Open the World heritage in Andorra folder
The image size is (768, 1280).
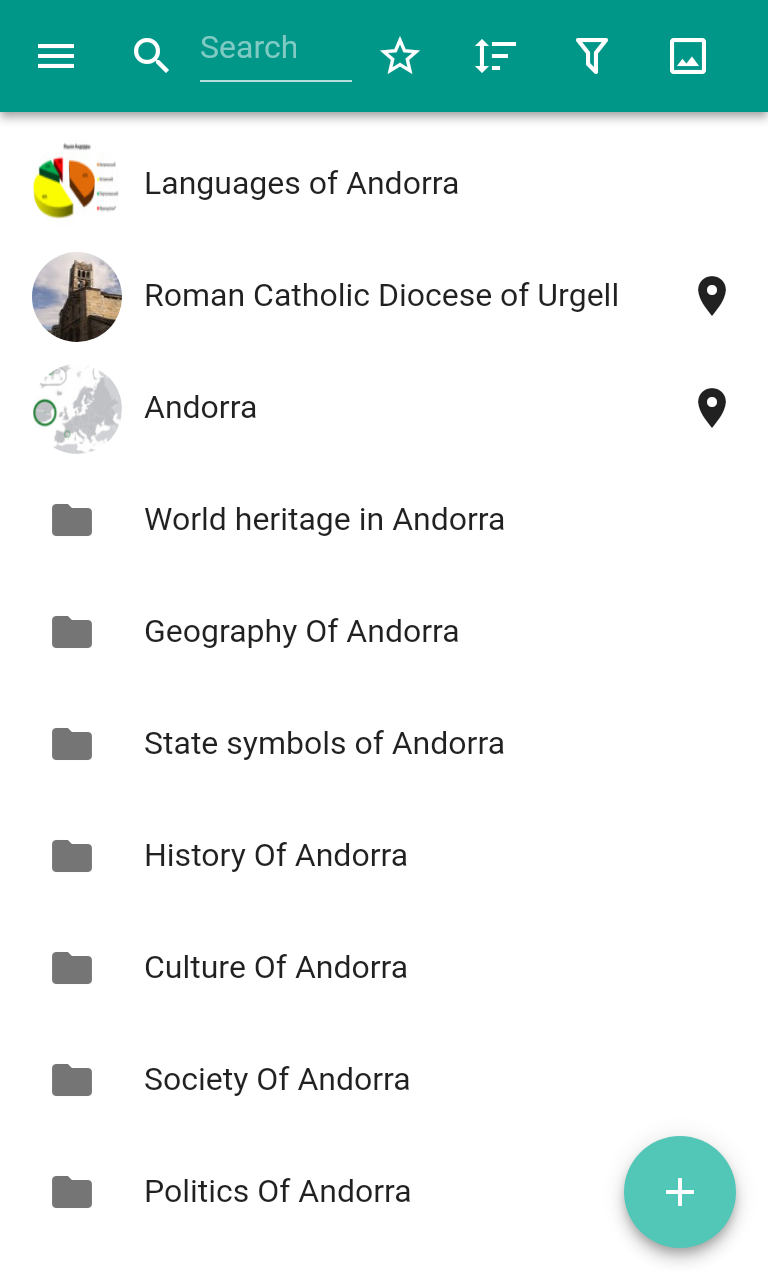coord(324,520)
